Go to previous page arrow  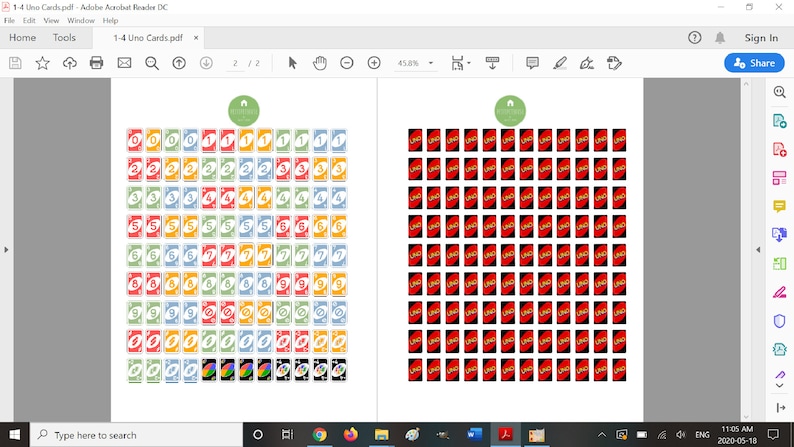pos(179,63)
